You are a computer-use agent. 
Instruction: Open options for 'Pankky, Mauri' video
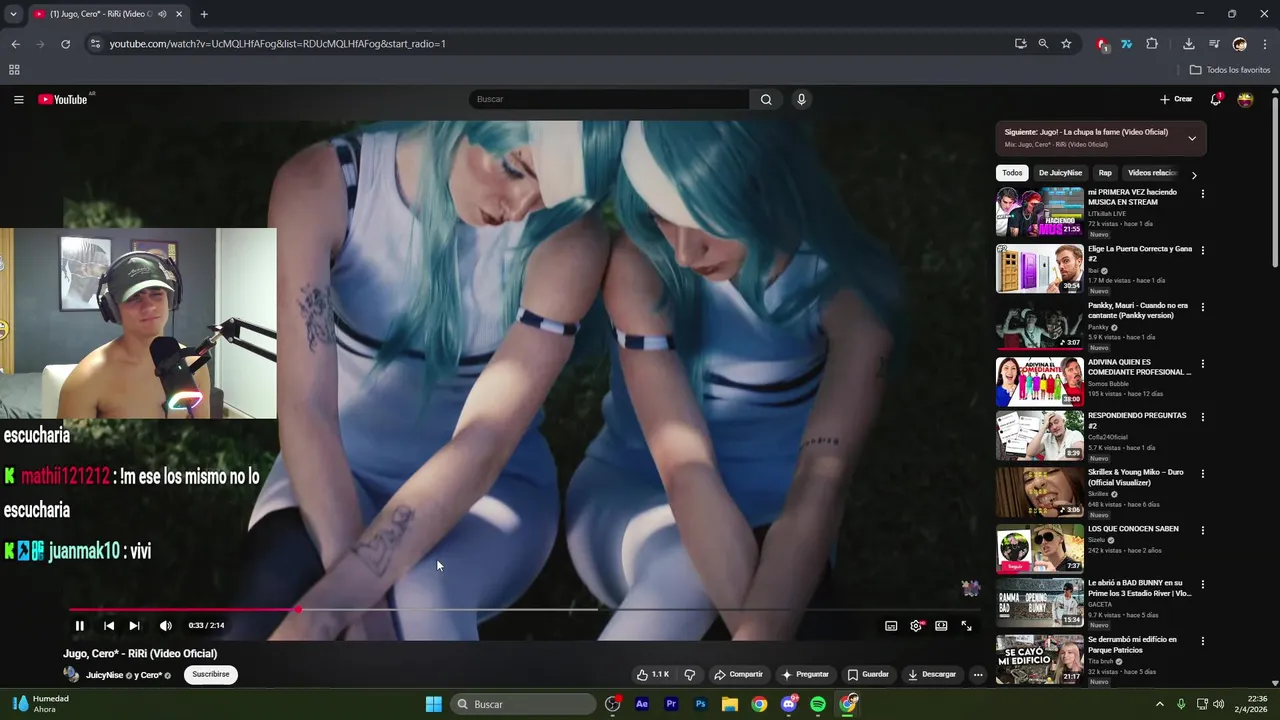[x=1203, y=307]
